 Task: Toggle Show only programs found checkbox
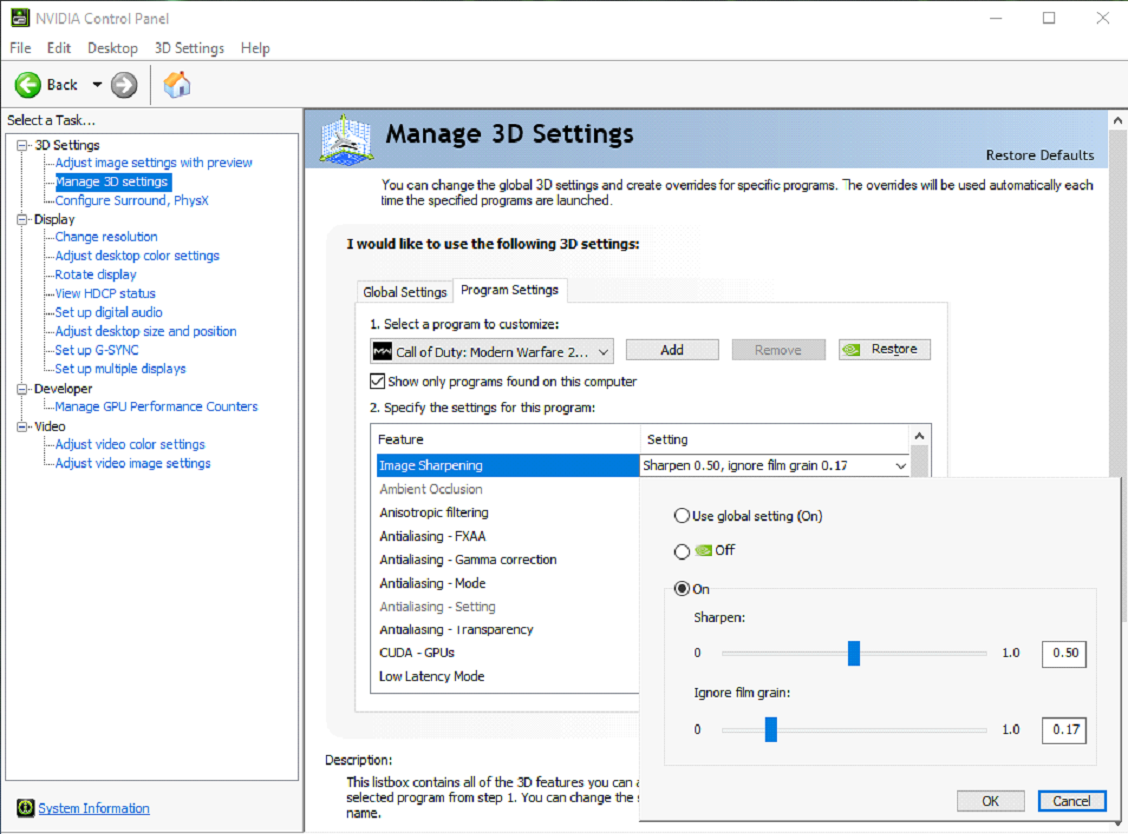tap(377, 381)
